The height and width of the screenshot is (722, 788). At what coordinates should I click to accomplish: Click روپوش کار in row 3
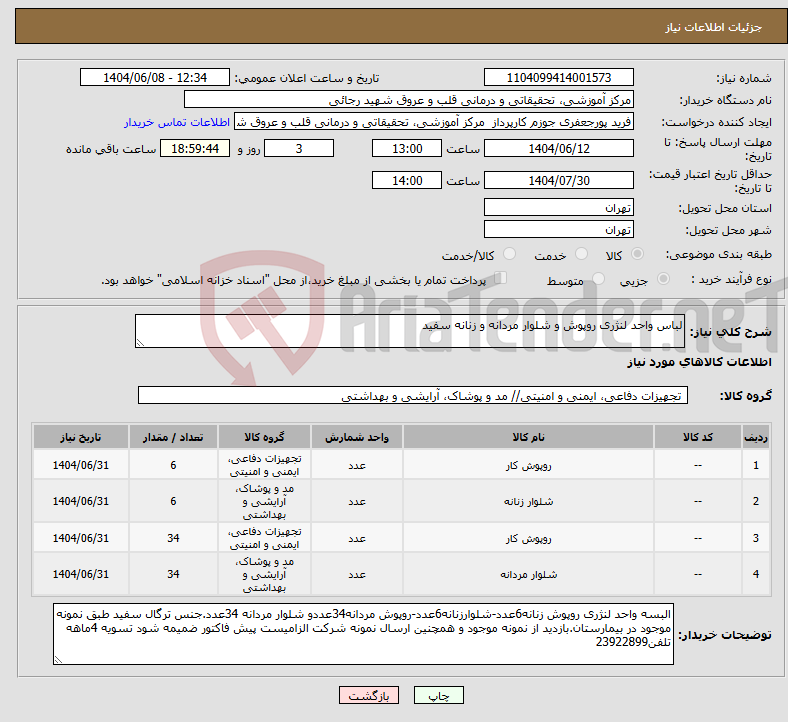(528, 538)
